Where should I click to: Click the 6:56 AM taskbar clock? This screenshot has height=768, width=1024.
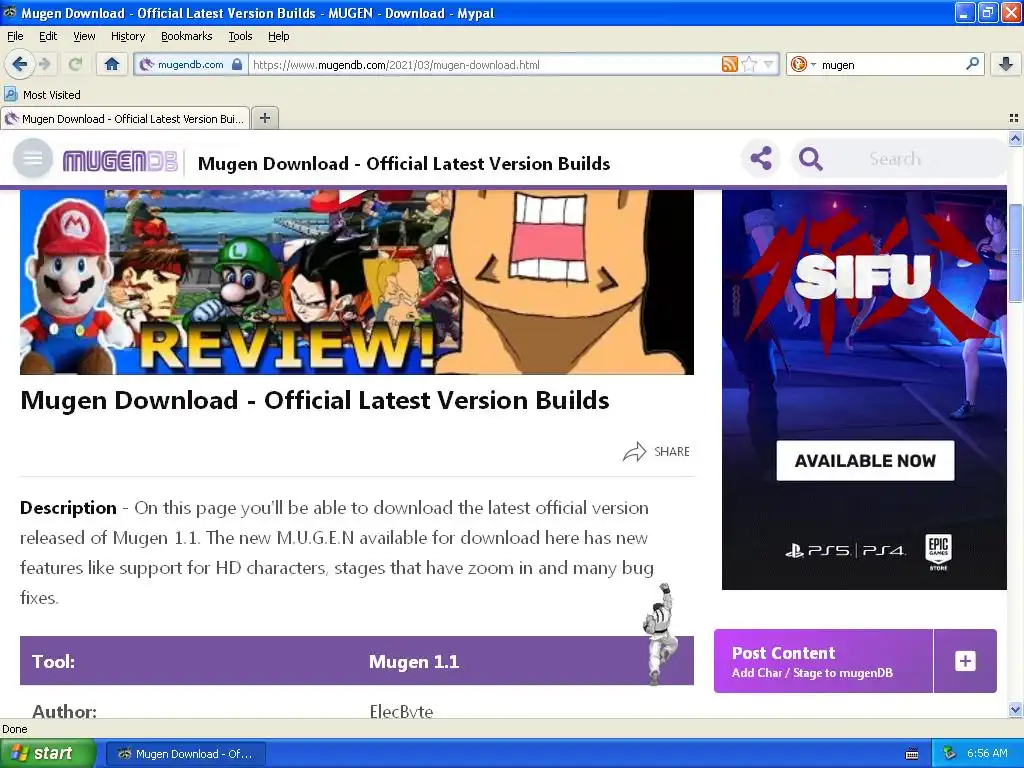(987, 754)
